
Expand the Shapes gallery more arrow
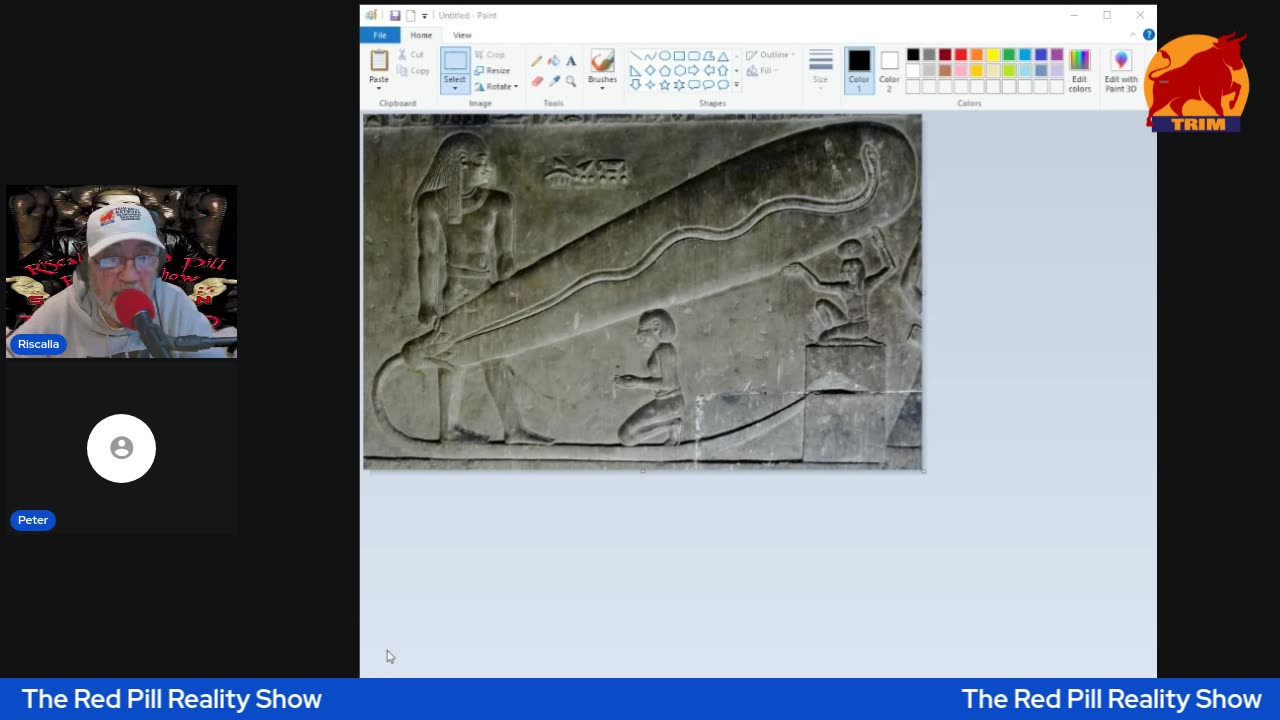pyautogui.click(x=737, y=85)
